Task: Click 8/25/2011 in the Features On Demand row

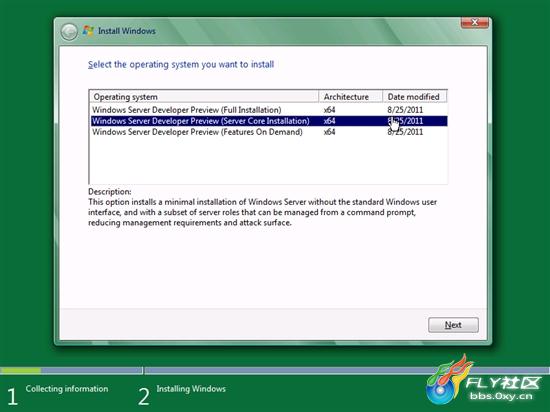Action: click(405, 132)
